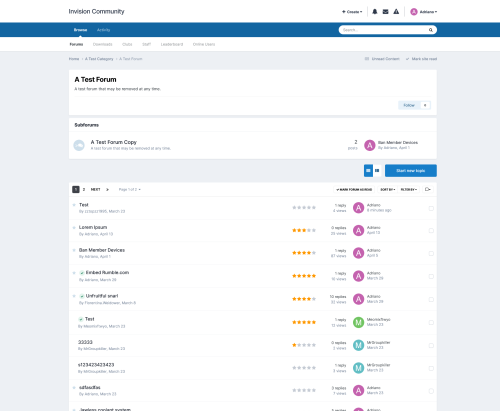This screenshot has height=411, width=500.
Task: Click Unread Content icon link
Action: 382,59
